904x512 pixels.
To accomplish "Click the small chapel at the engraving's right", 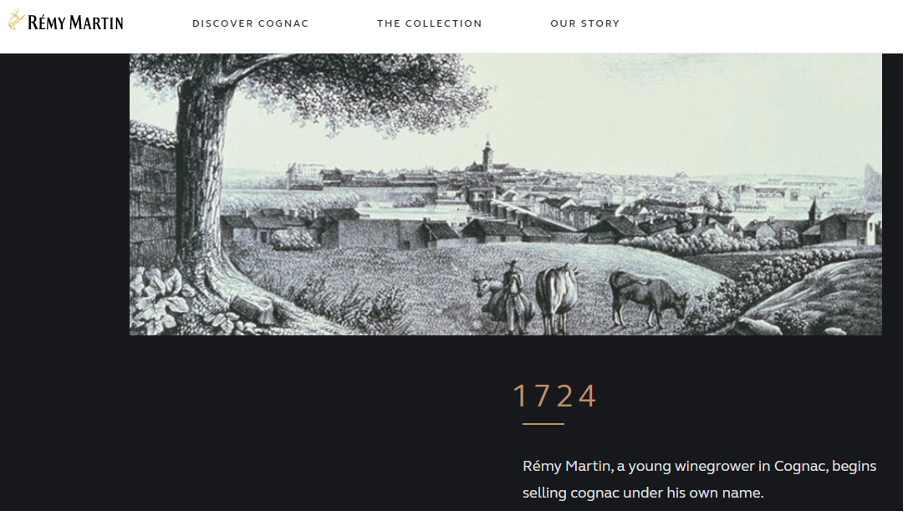I will 813,214.
